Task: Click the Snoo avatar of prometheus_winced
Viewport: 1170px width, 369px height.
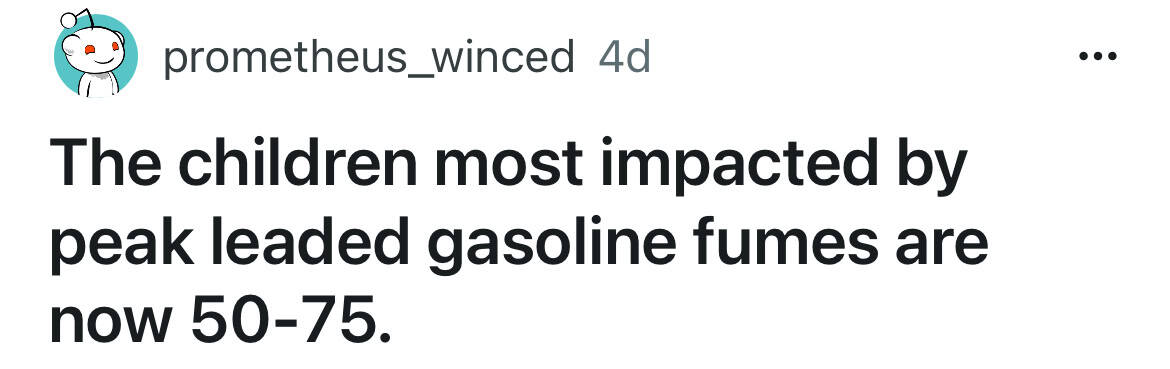Action: point(94,54)
